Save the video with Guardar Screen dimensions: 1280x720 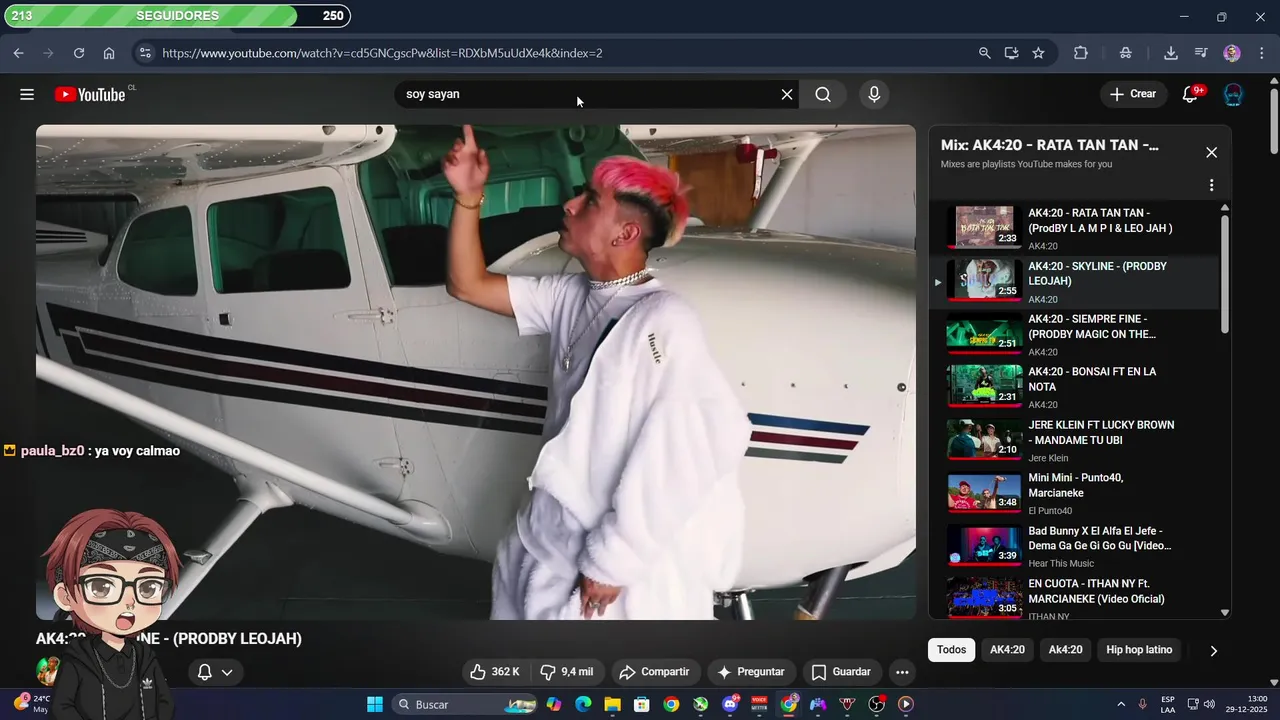(841, 672)
